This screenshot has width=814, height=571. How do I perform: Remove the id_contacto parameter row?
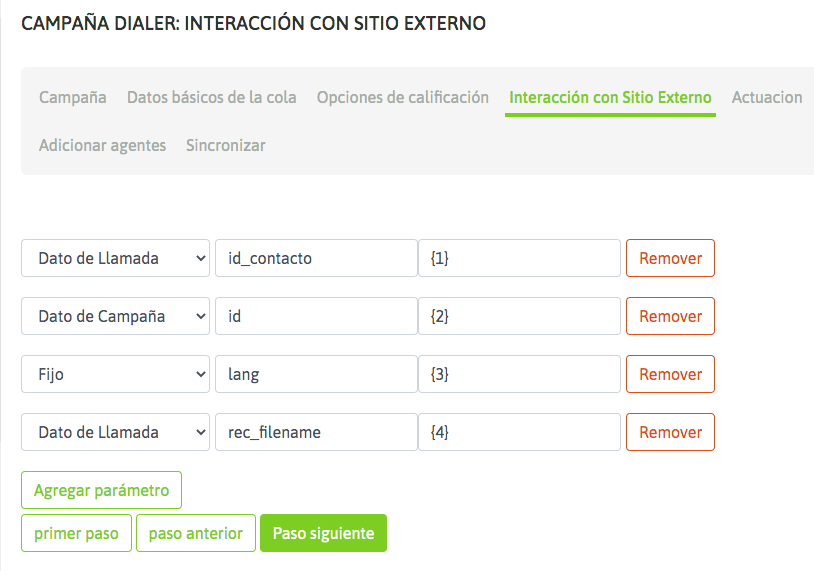(670, 258)
